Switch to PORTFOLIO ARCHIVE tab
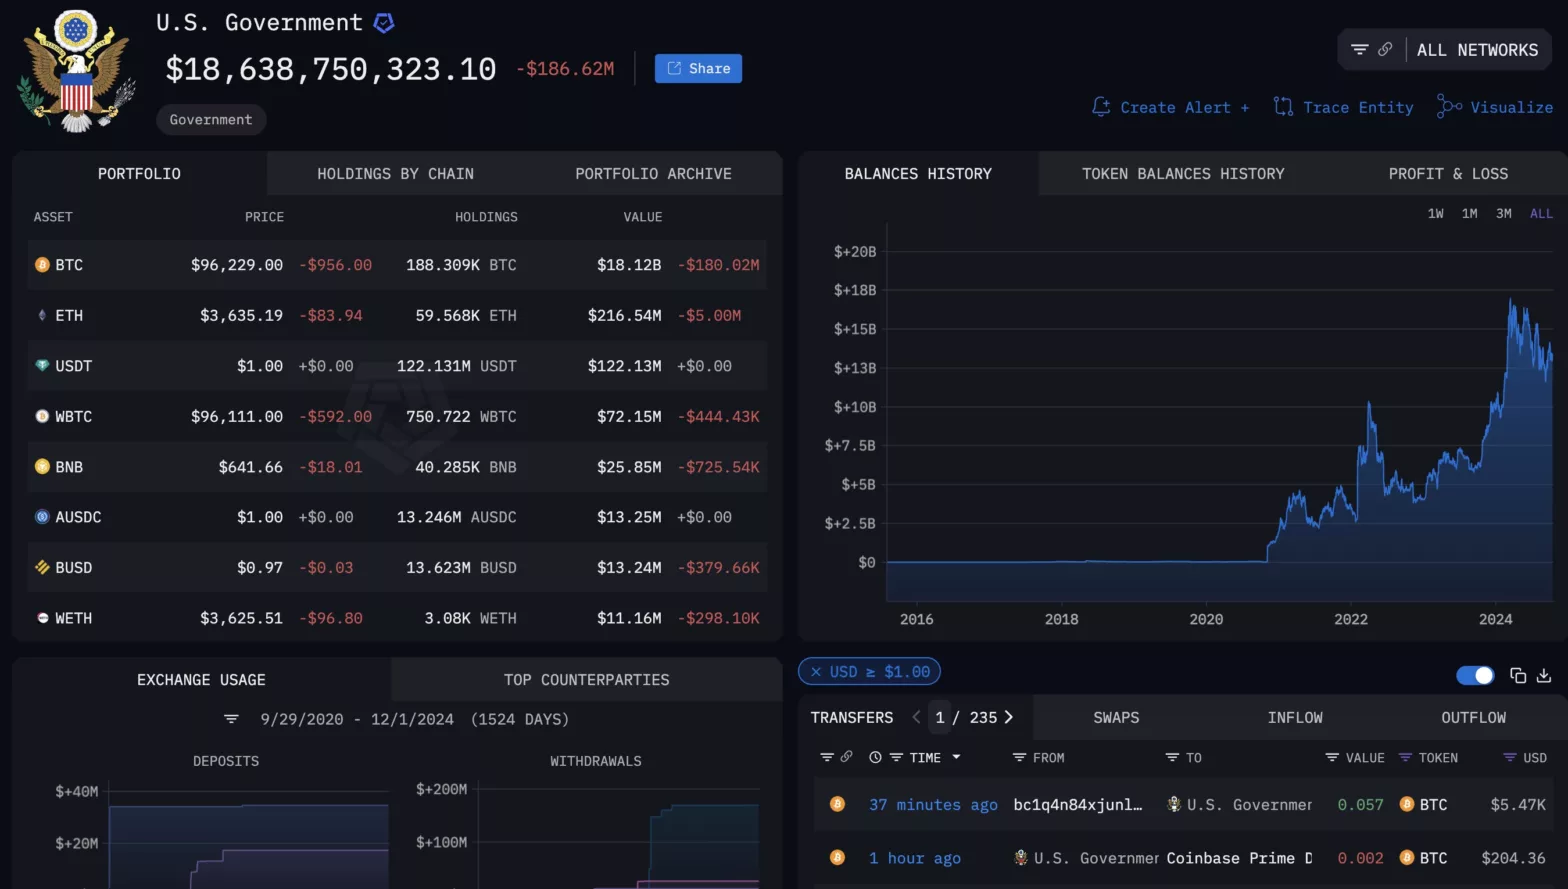 coord(653,173)
